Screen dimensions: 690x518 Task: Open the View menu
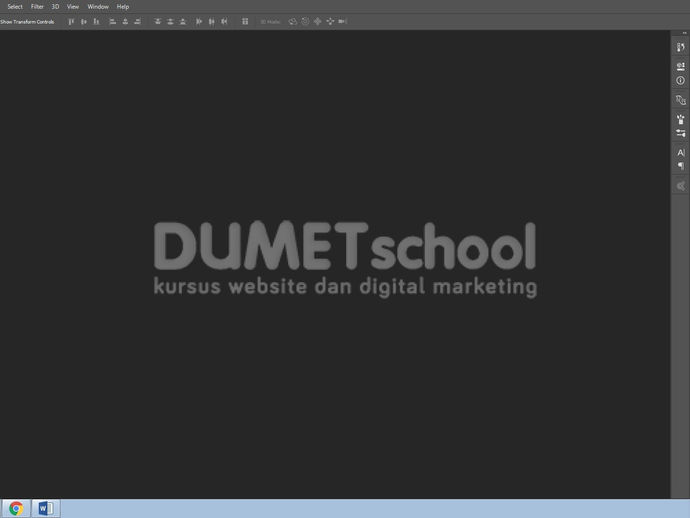tap(73, 7)
